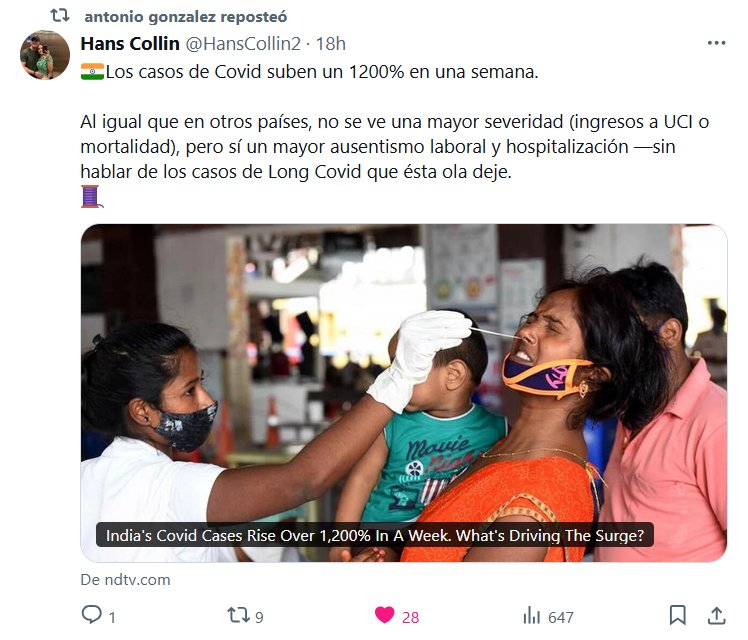Open Hans Collin's profile picture

click(45, 55)
